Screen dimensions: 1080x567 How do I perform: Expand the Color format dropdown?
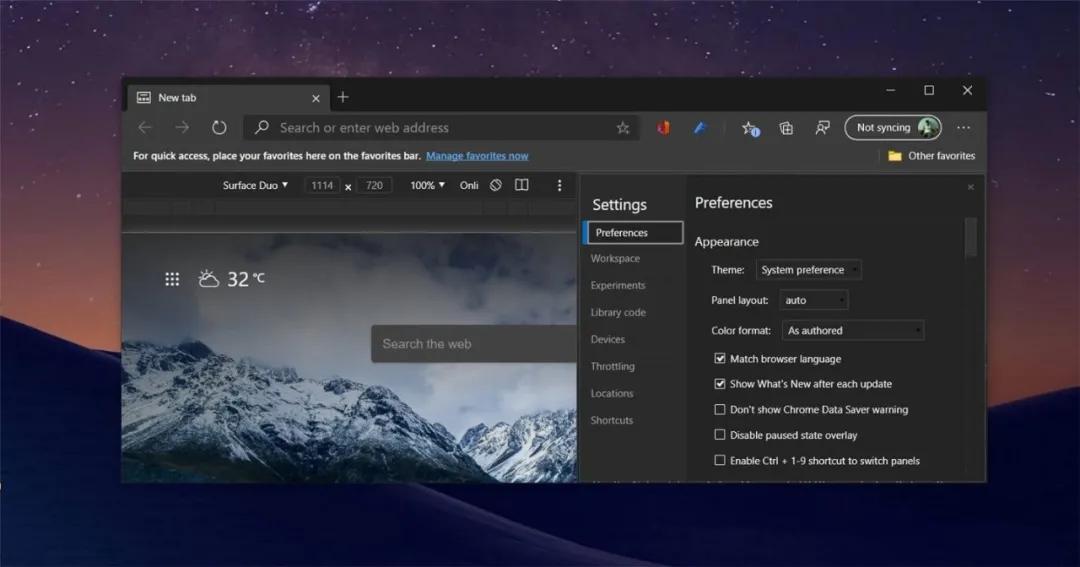pos(853,331)
